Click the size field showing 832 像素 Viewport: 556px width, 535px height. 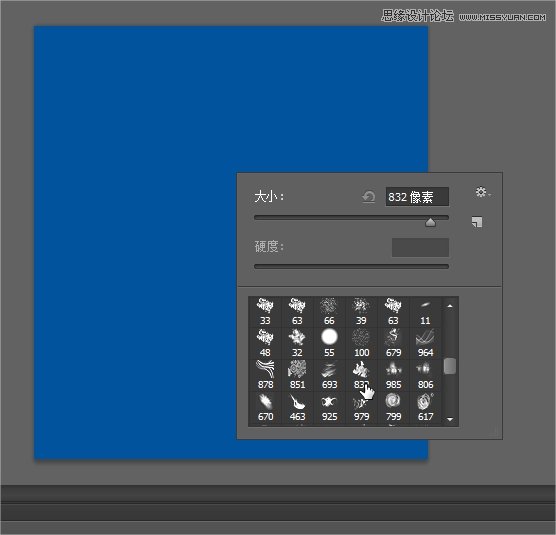(x=417, y=197)
